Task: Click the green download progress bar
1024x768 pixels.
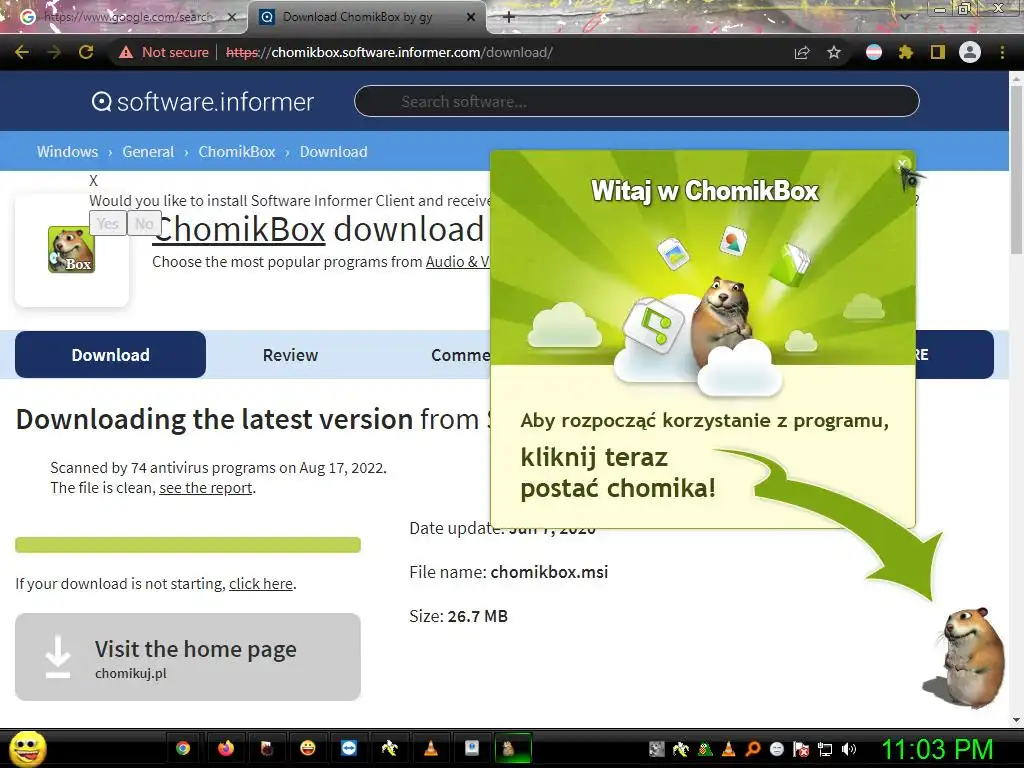Action: point(188,545)
